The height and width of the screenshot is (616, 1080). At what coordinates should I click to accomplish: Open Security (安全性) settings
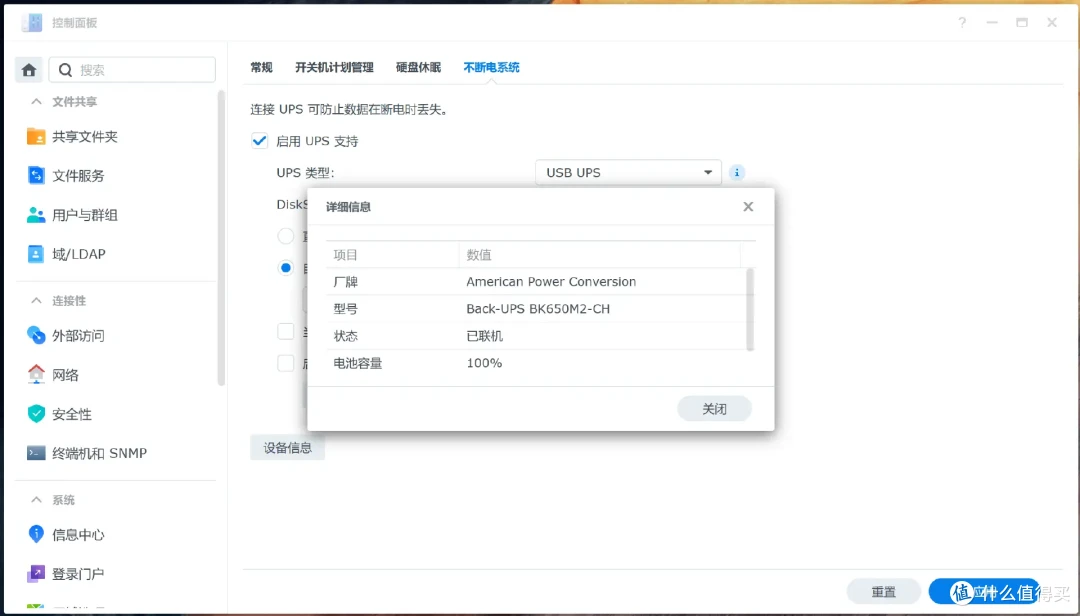[59, 414]
